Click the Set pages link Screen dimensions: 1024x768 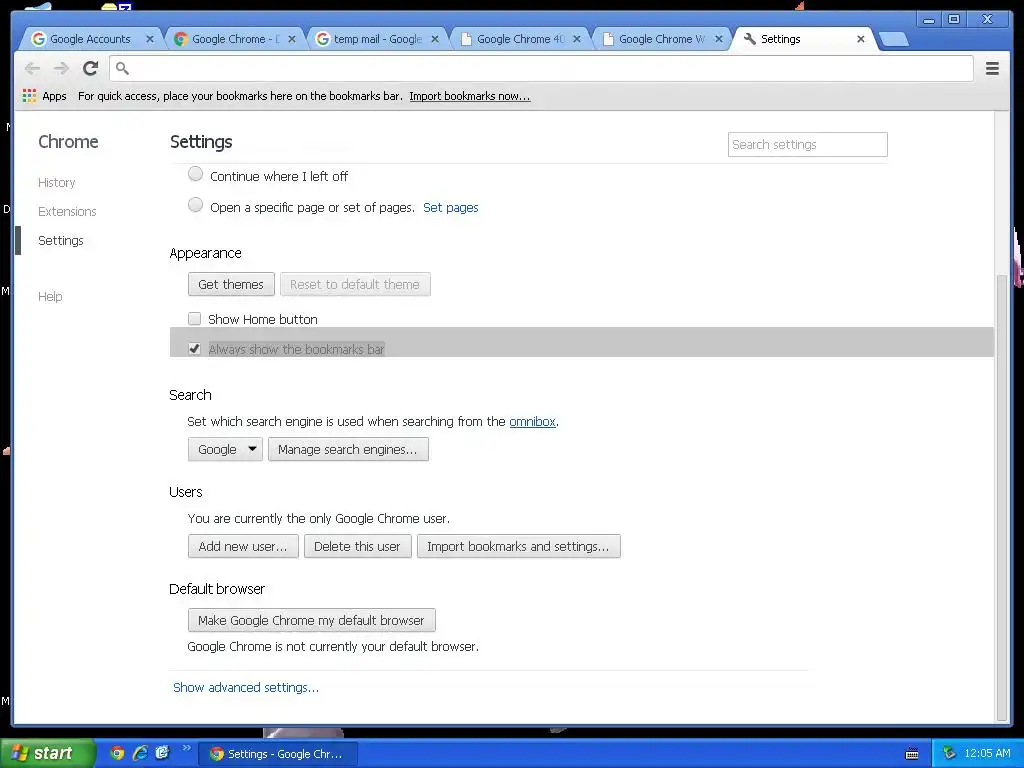[x=451, y=208]
